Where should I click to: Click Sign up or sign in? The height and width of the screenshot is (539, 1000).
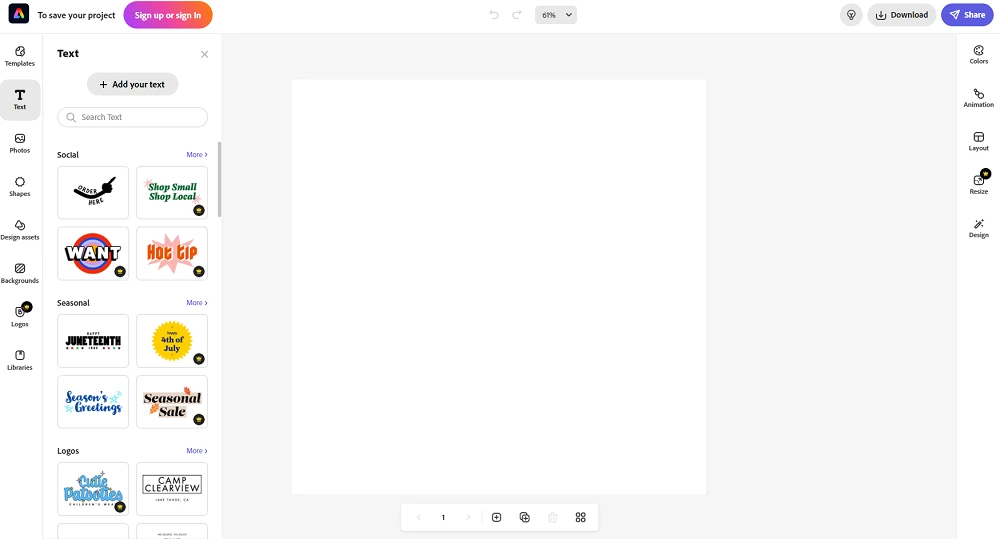pyautogui.click(x=168, y=15)
